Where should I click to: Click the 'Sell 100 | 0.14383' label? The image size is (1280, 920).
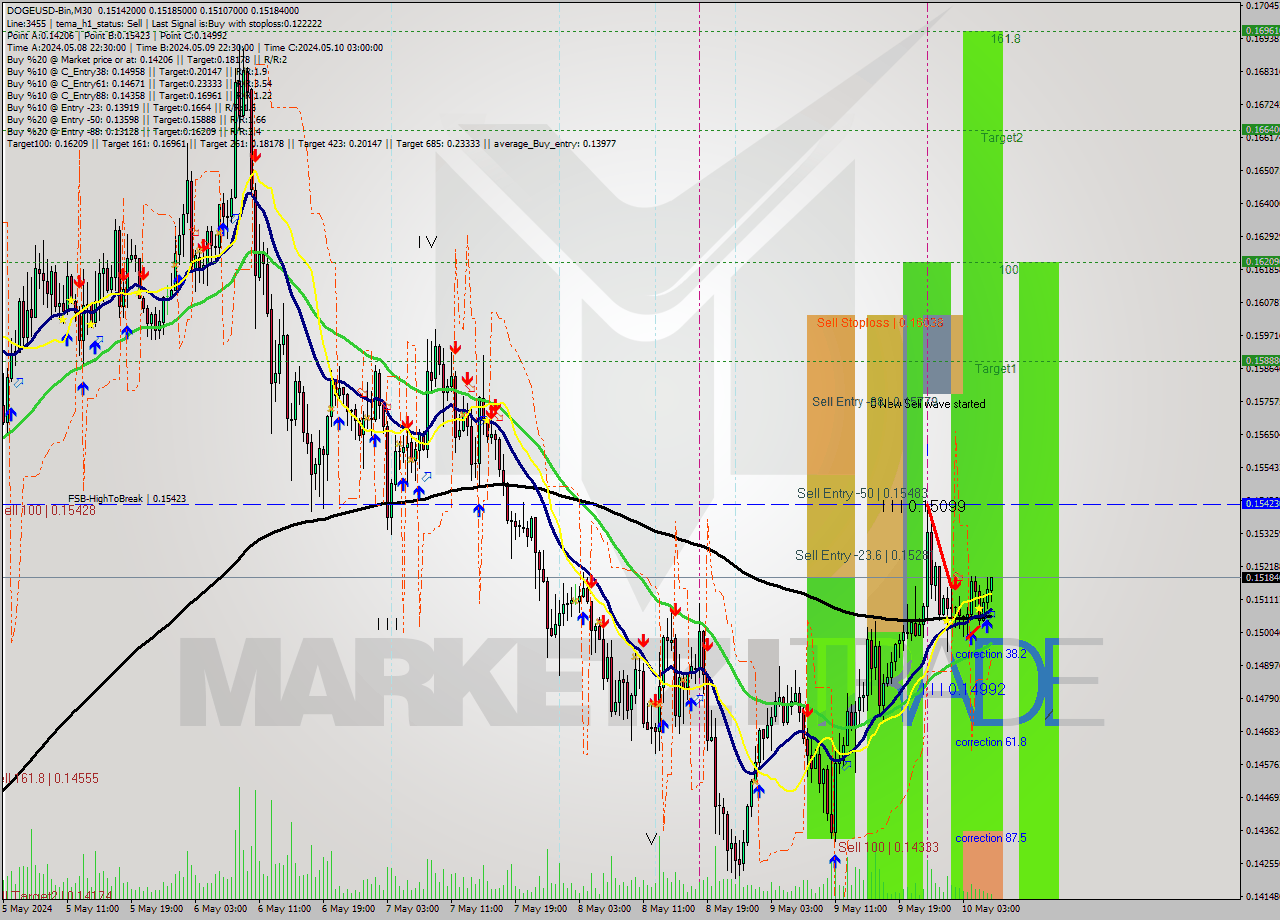pos(888,847)
